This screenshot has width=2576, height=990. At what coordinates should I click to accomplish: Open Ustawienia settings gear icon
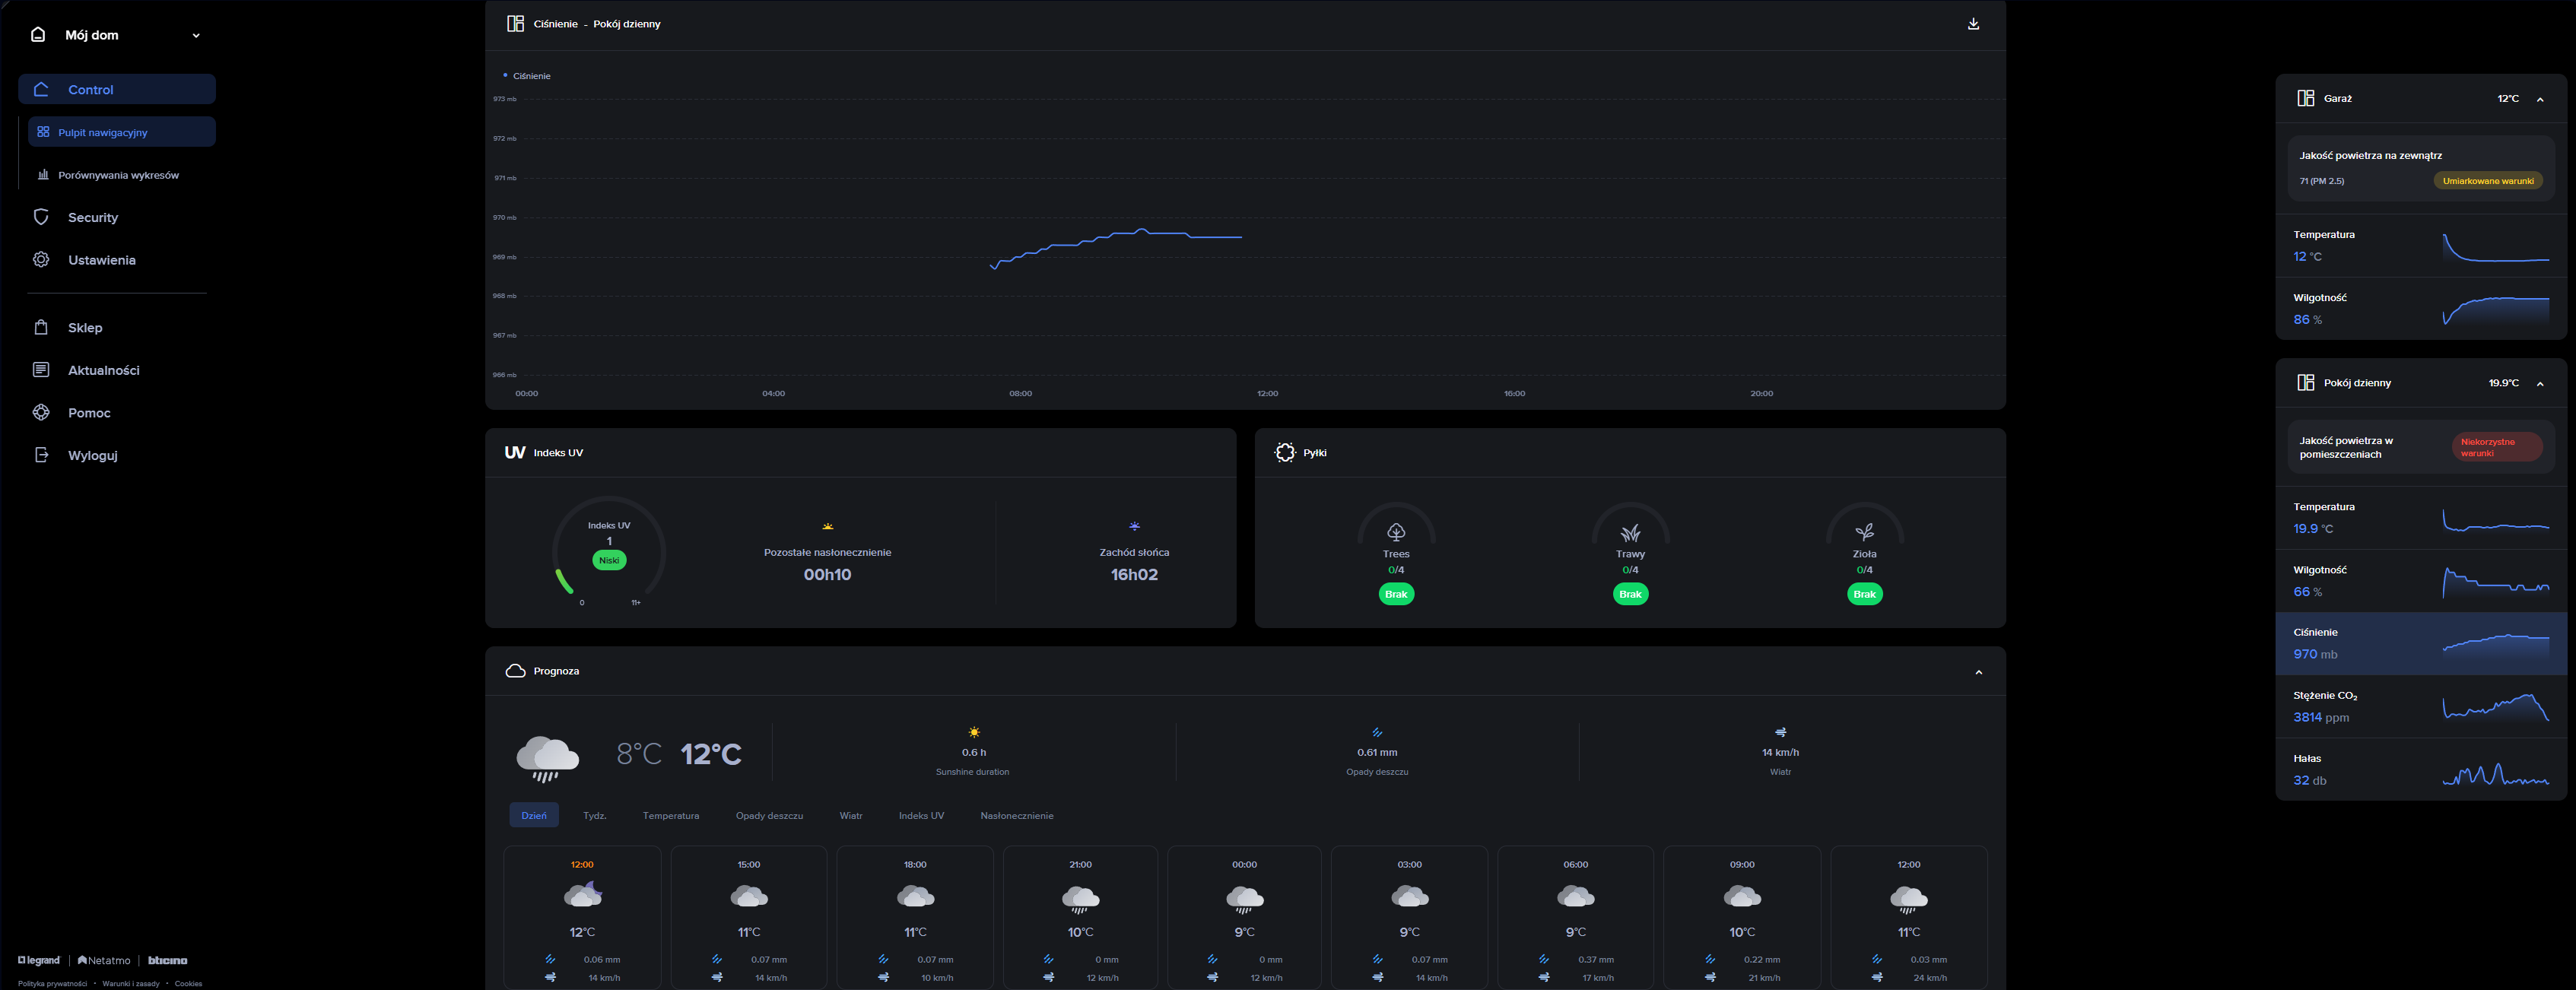pyautogui.click(x=41, y=260)
